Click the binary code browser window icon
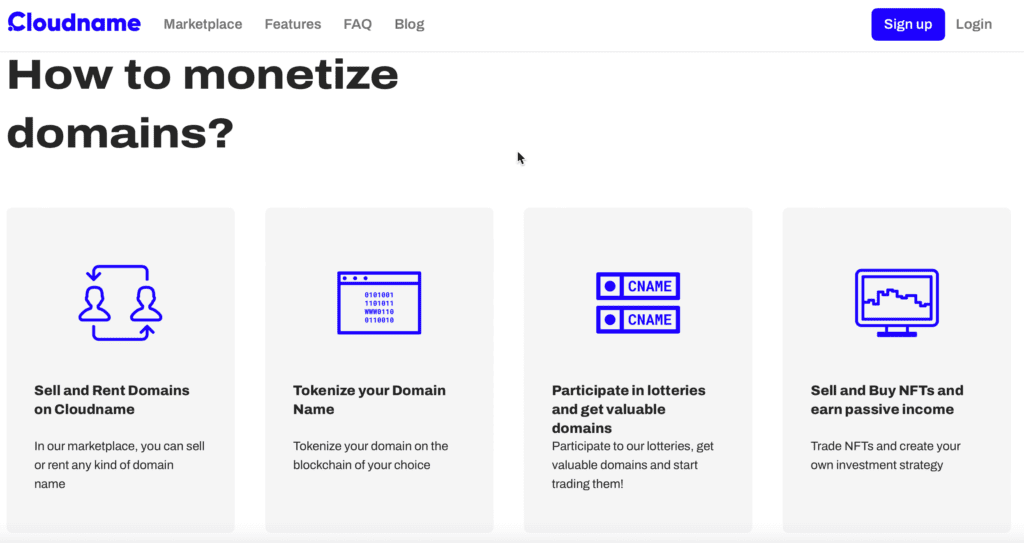 (379, 303)
